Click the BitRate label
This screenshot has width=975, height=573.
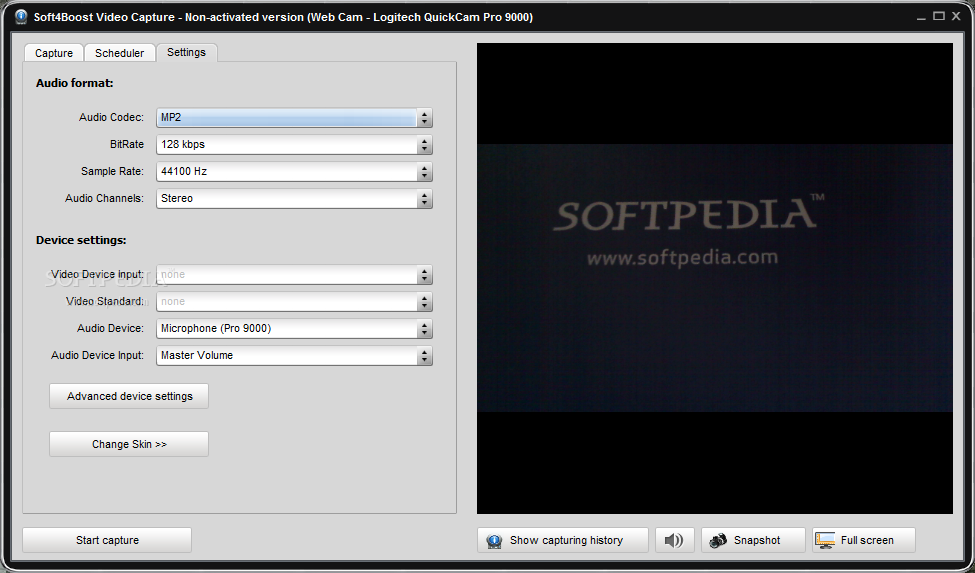[x=127, y=144]
